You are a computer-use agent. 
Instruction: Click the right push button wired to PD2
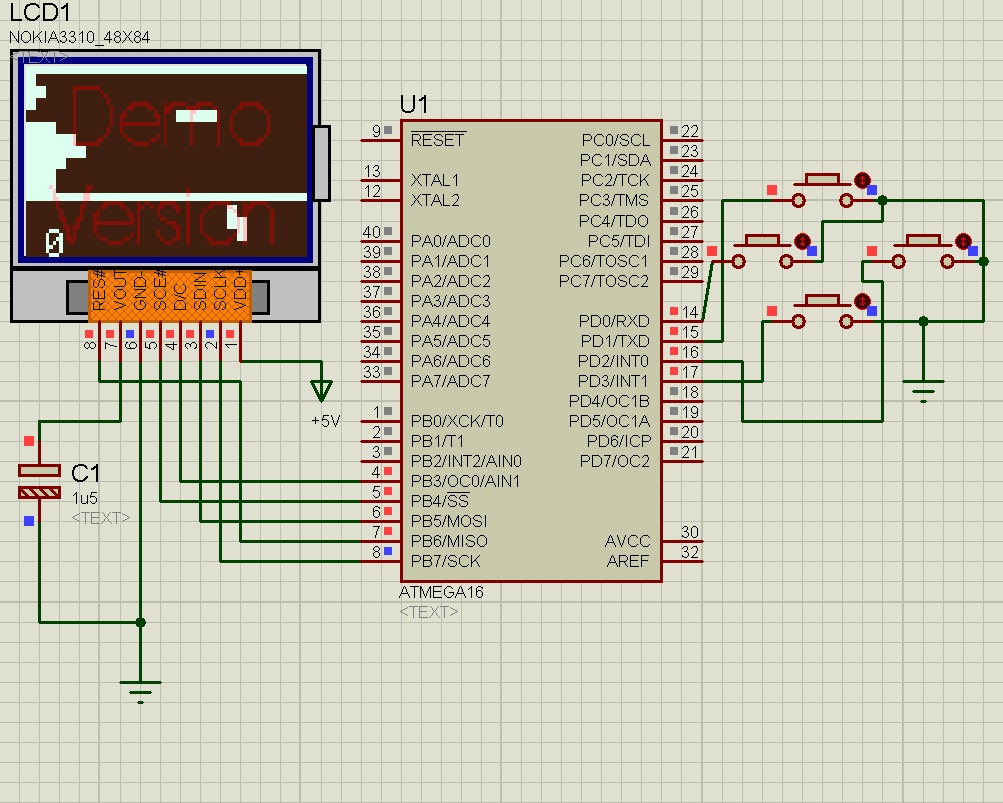point(923,252)
